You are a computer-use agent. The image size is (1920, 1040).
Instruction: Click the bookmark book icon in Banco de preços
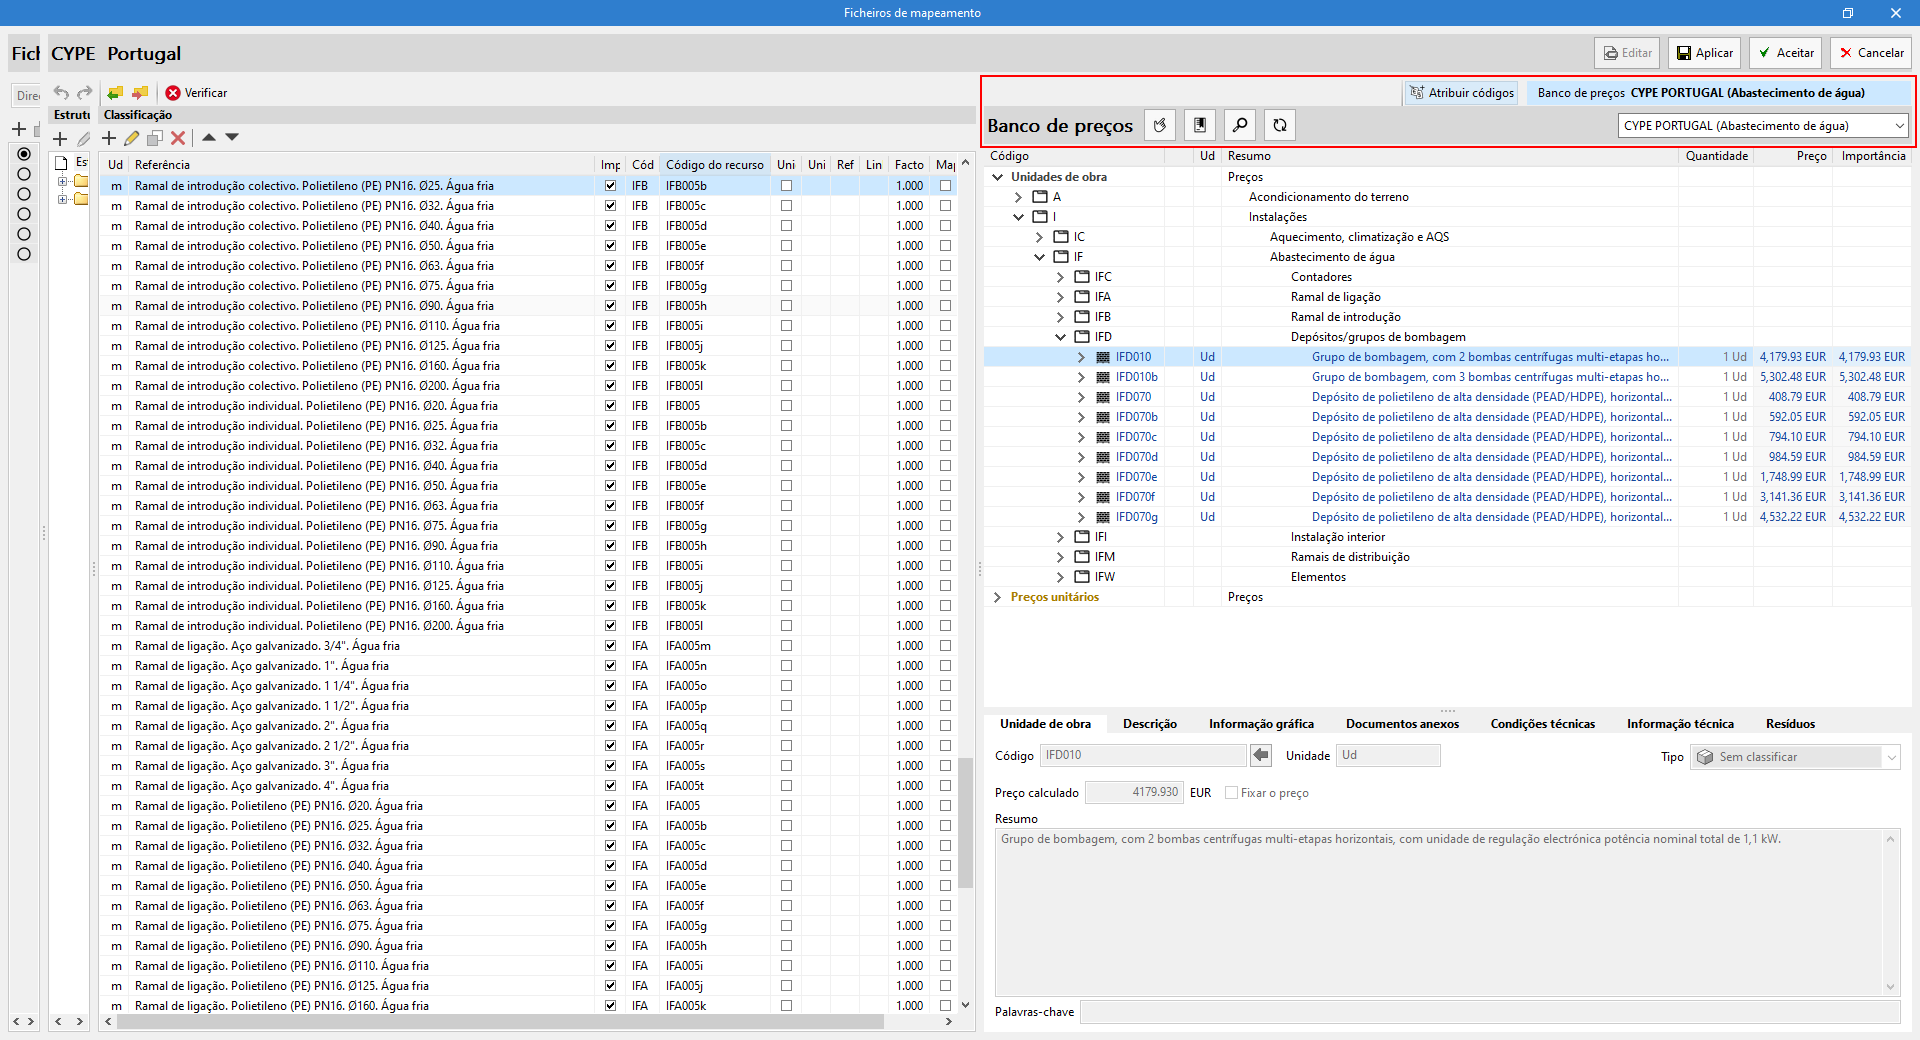1199,125
